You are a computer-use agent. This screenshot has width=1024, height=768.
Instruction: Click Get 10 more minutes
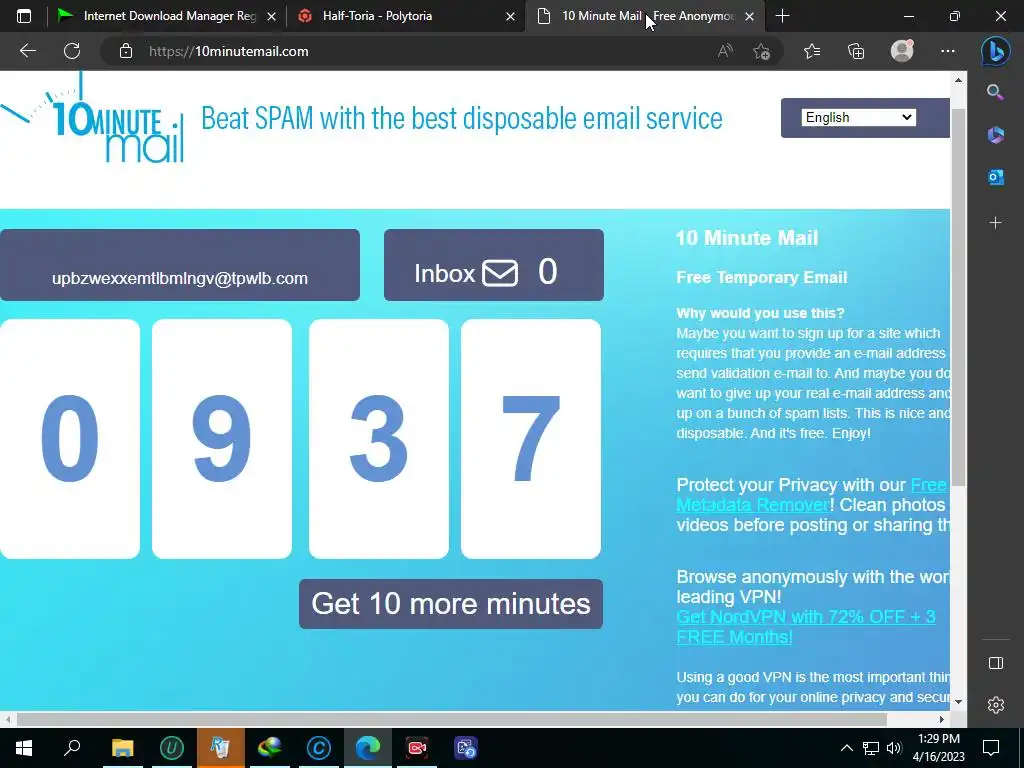451,604
